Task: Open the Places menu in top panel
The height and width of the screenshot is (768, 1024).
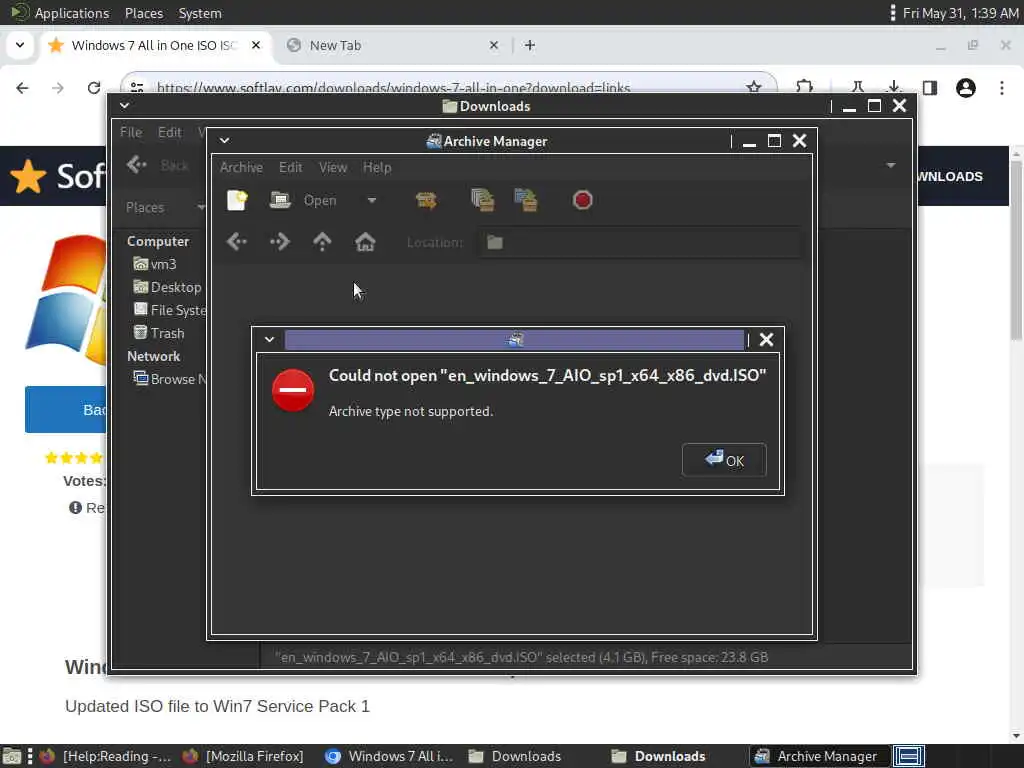Action: click(144, 13)
